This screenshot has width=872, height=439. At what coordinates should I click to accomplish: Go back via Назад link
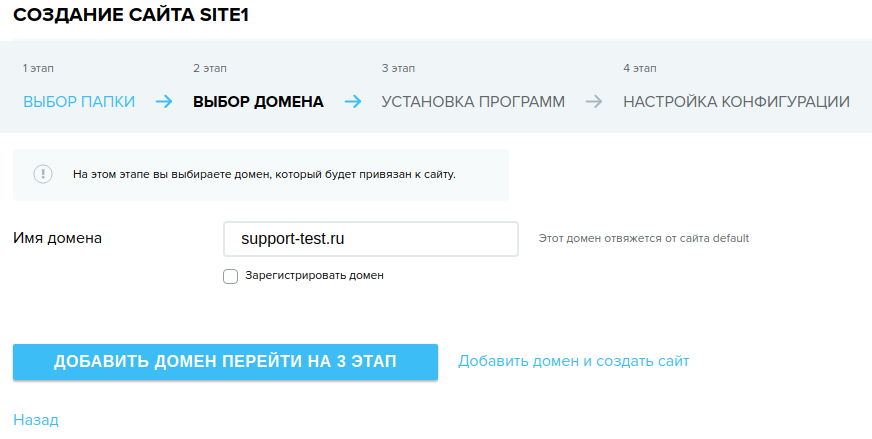(36, 420)
